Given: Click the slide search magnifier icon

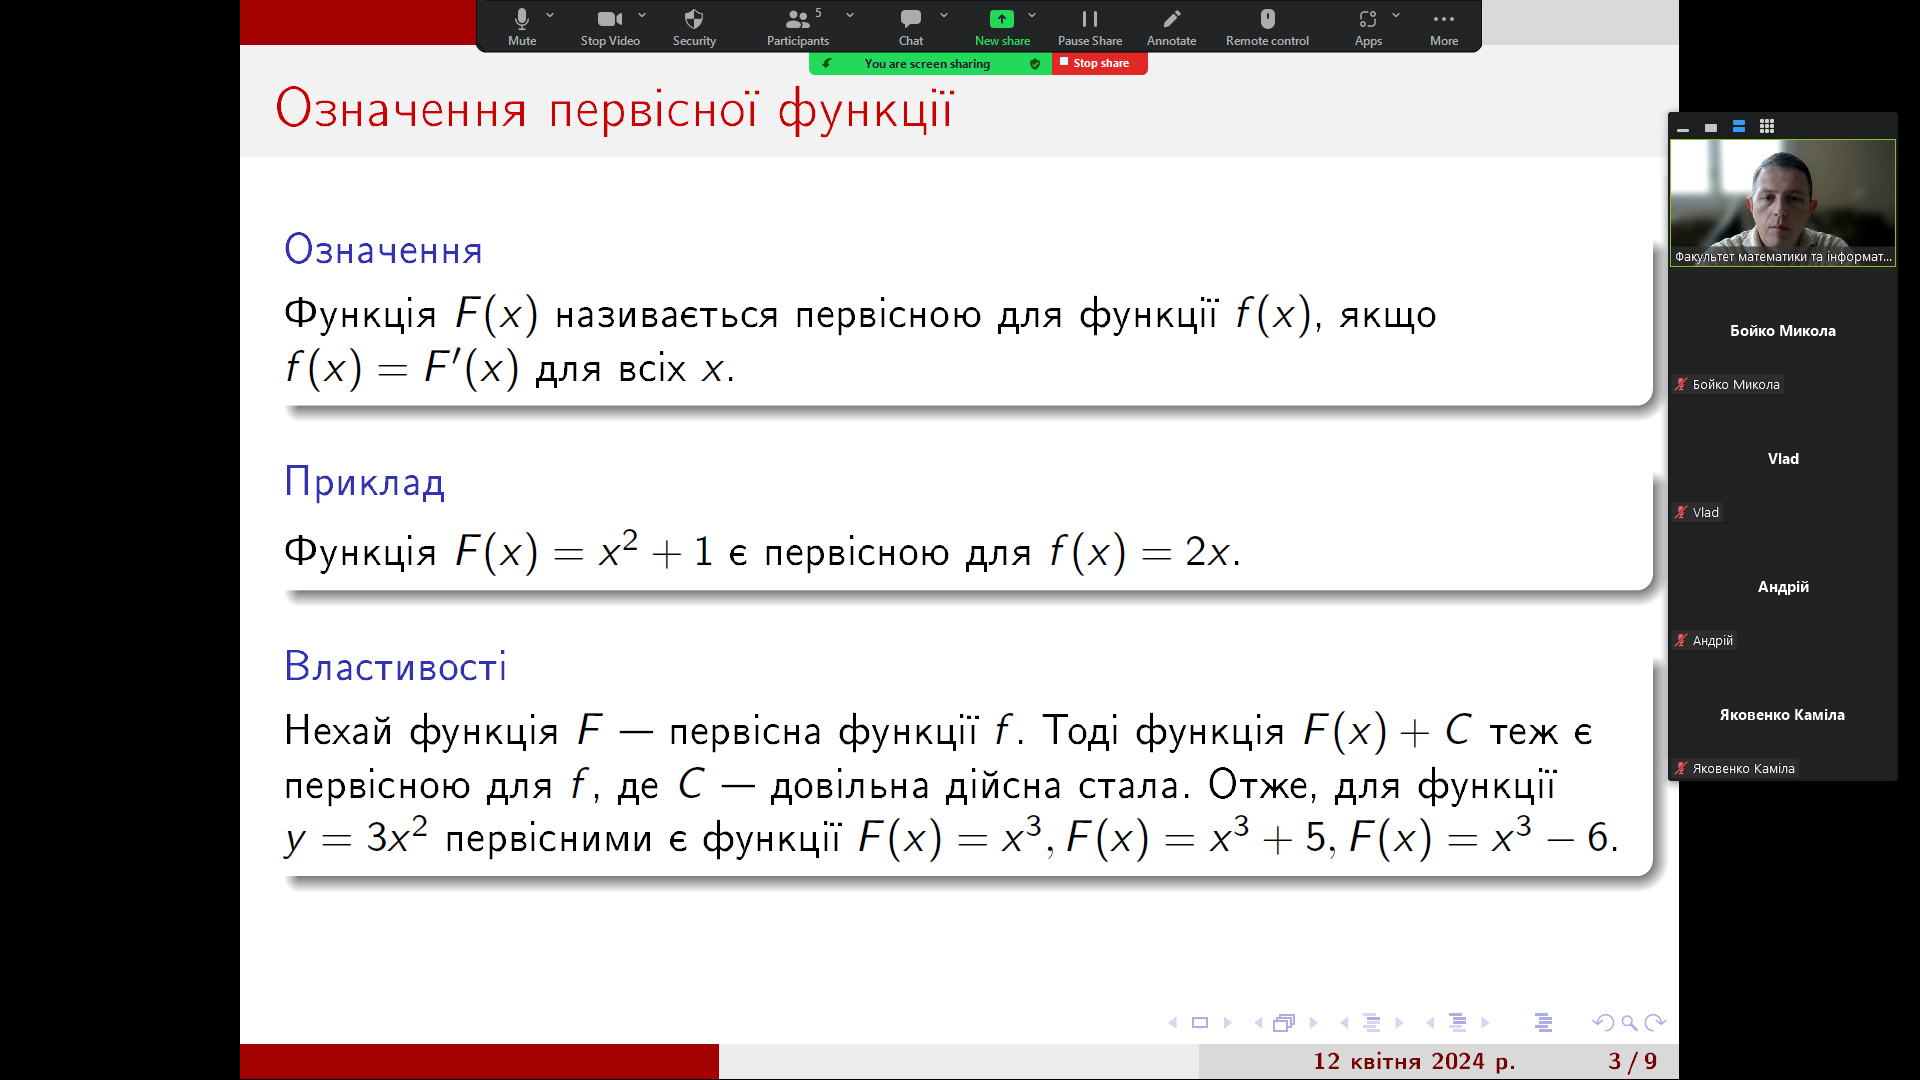Looking at the screenshot, I should tap(1629, 1022).
